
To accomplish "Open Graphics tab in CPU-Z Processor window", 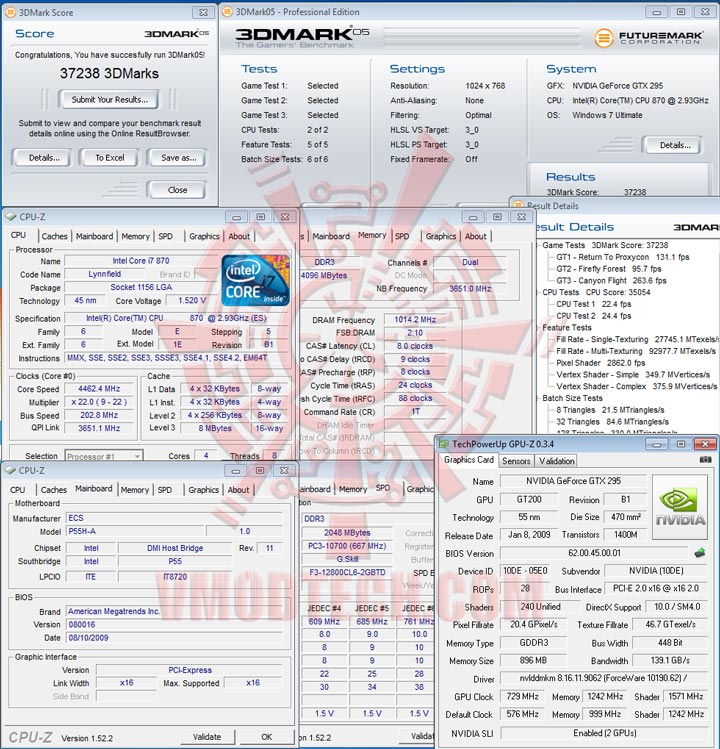I will [x=204, y=236].
